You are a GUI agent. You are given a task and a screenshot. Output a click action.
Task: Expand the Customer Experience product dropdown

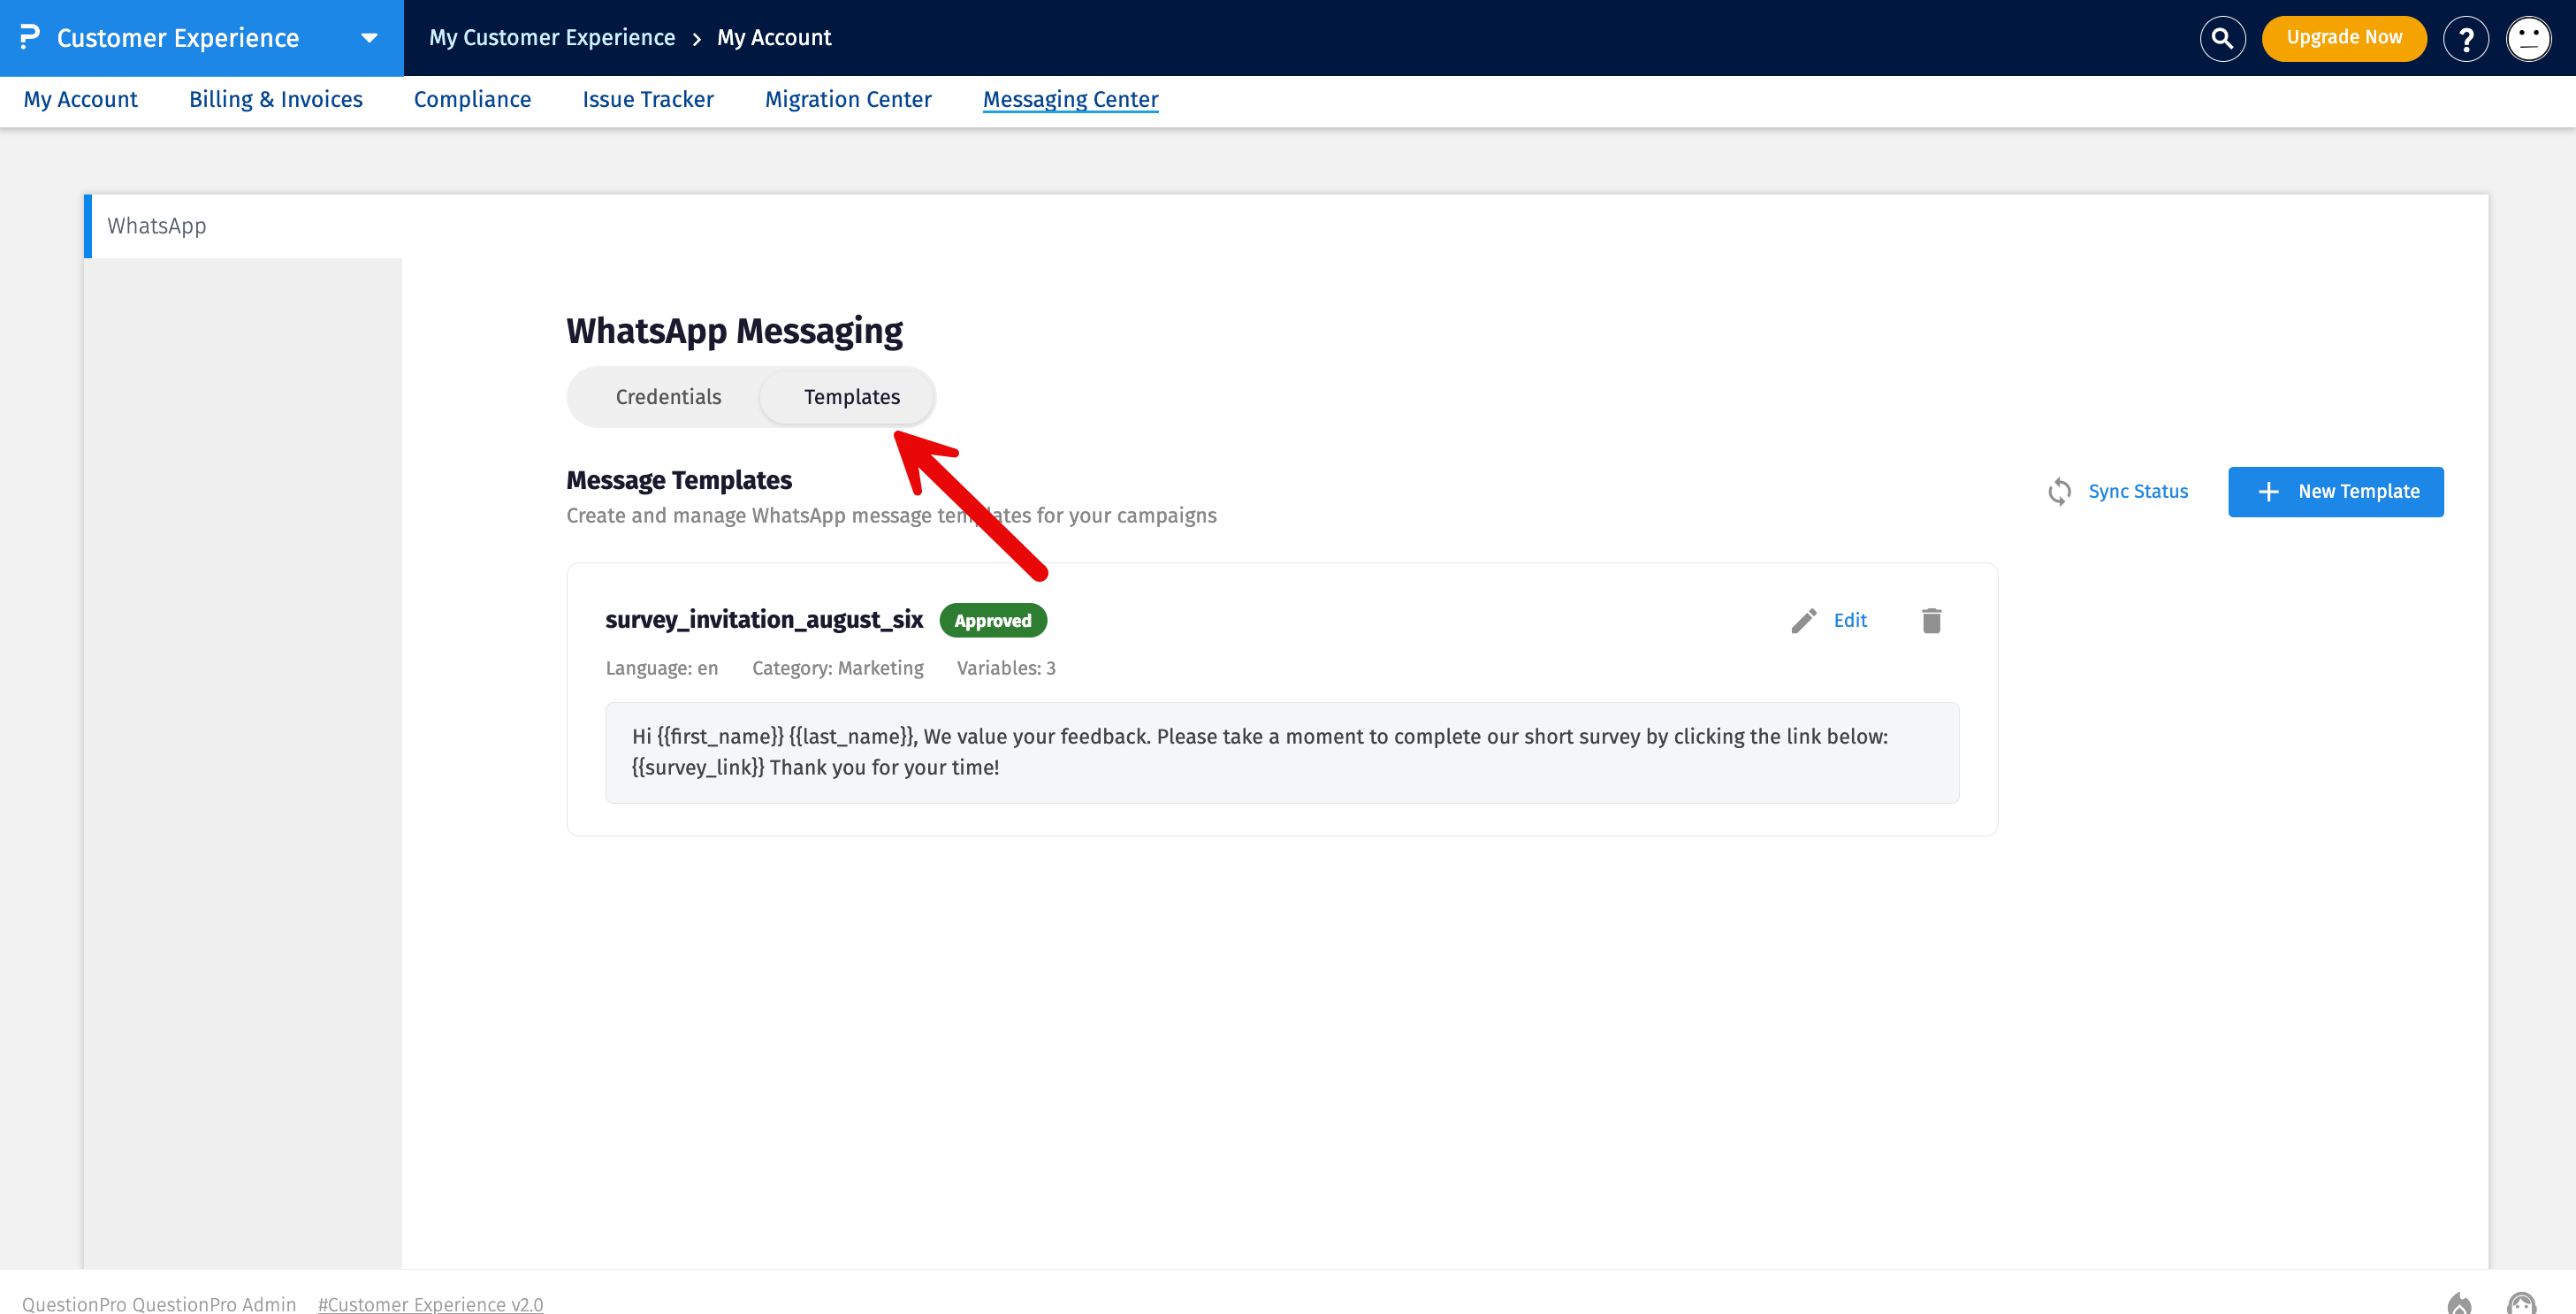pyautogui.click(x=369, y=38)
